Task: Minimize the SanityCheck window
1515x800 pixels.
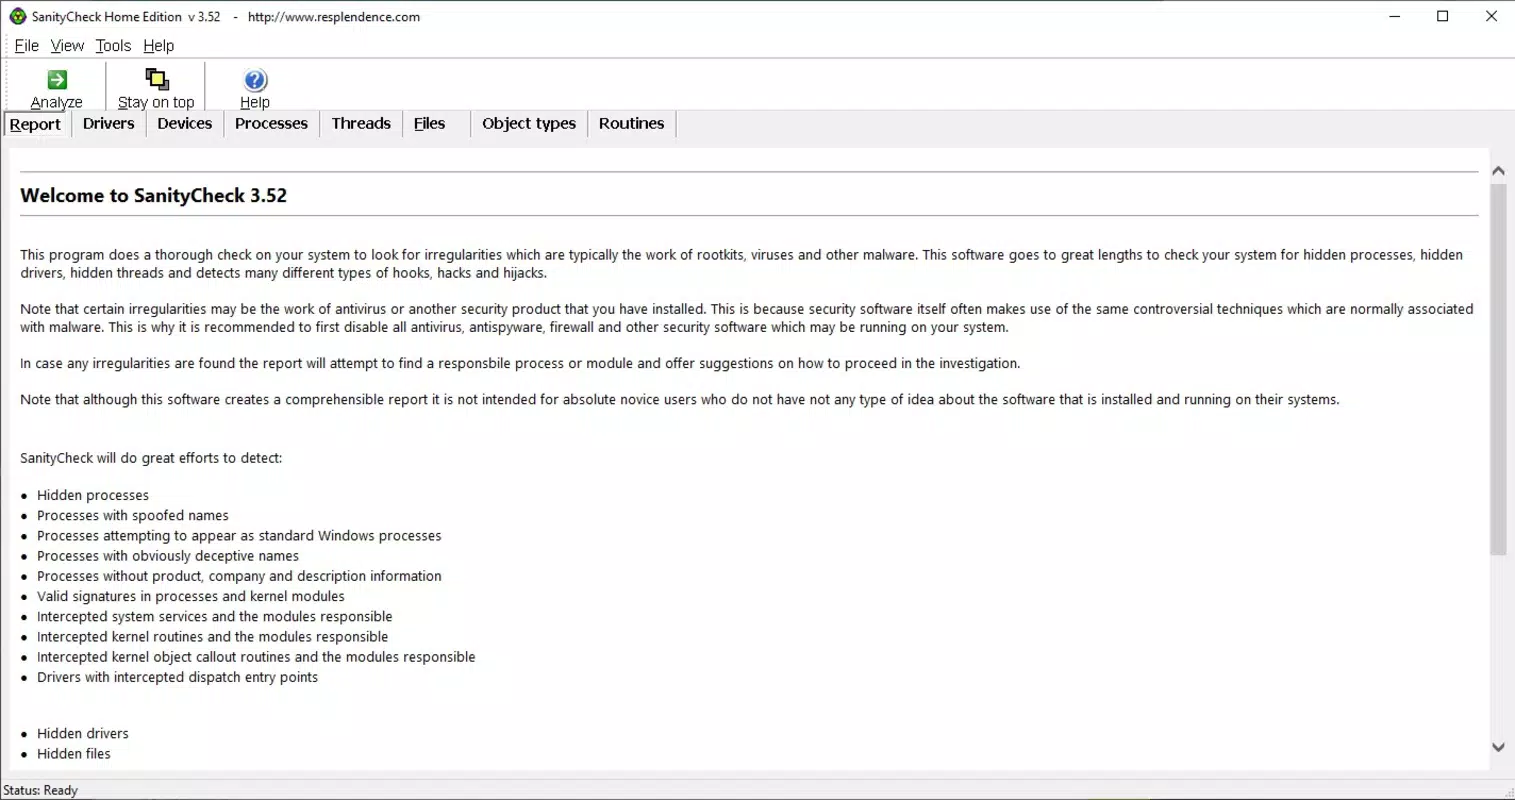Action: pos(1395,16)
